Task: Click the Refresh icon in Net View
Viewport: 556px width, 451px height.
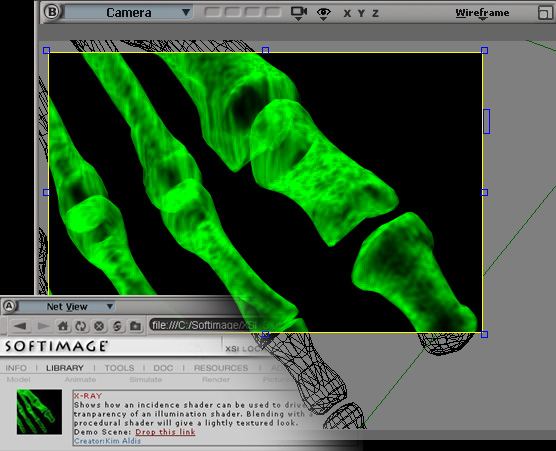Action: tap(81, 325)
